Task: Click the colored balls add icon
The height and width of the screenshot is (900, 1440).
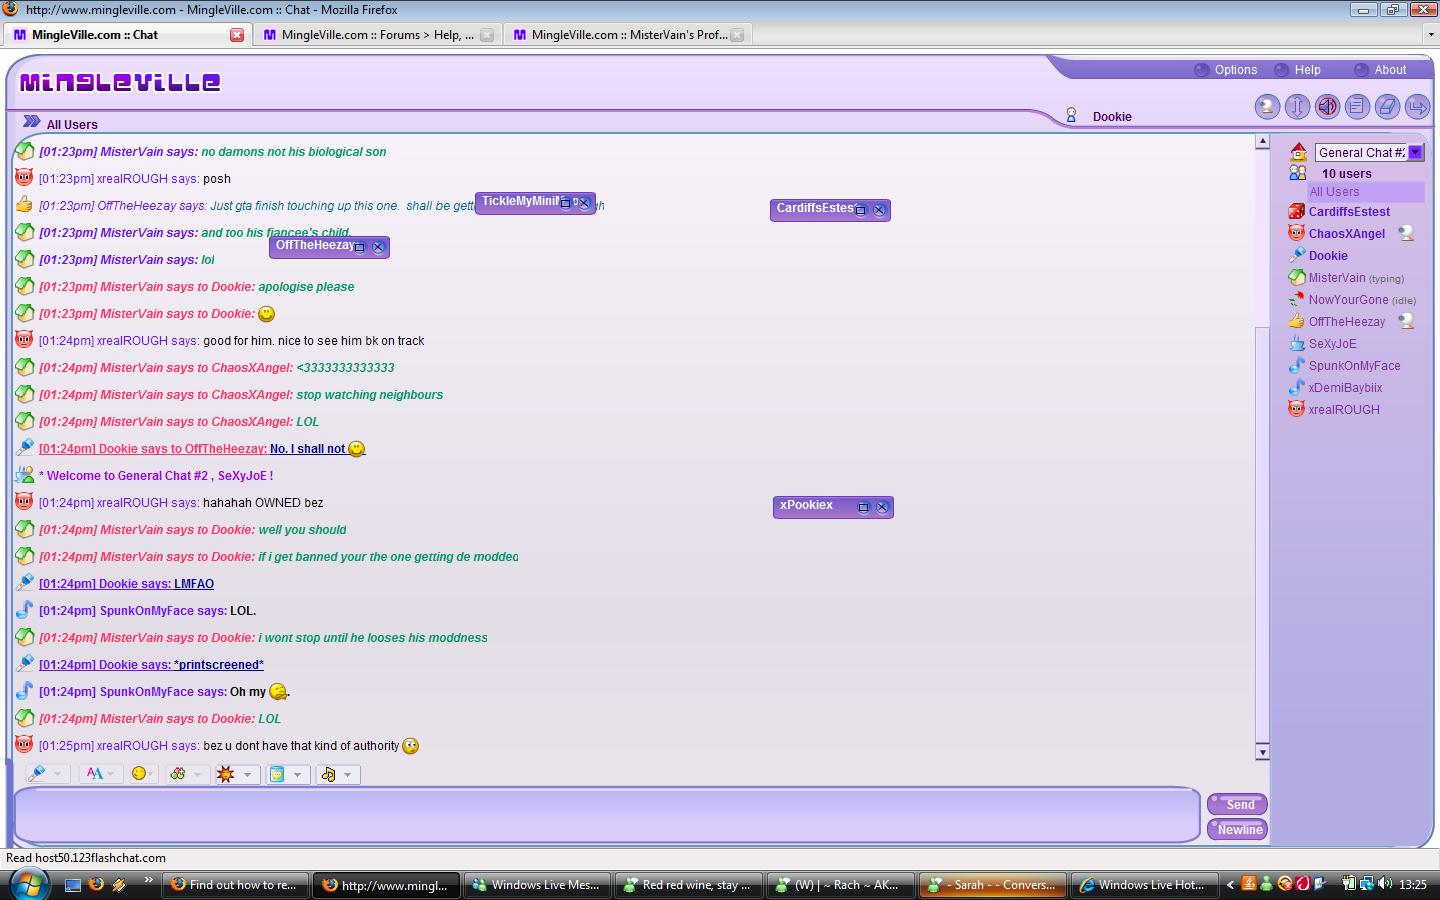Action: [x=178, y=774]
